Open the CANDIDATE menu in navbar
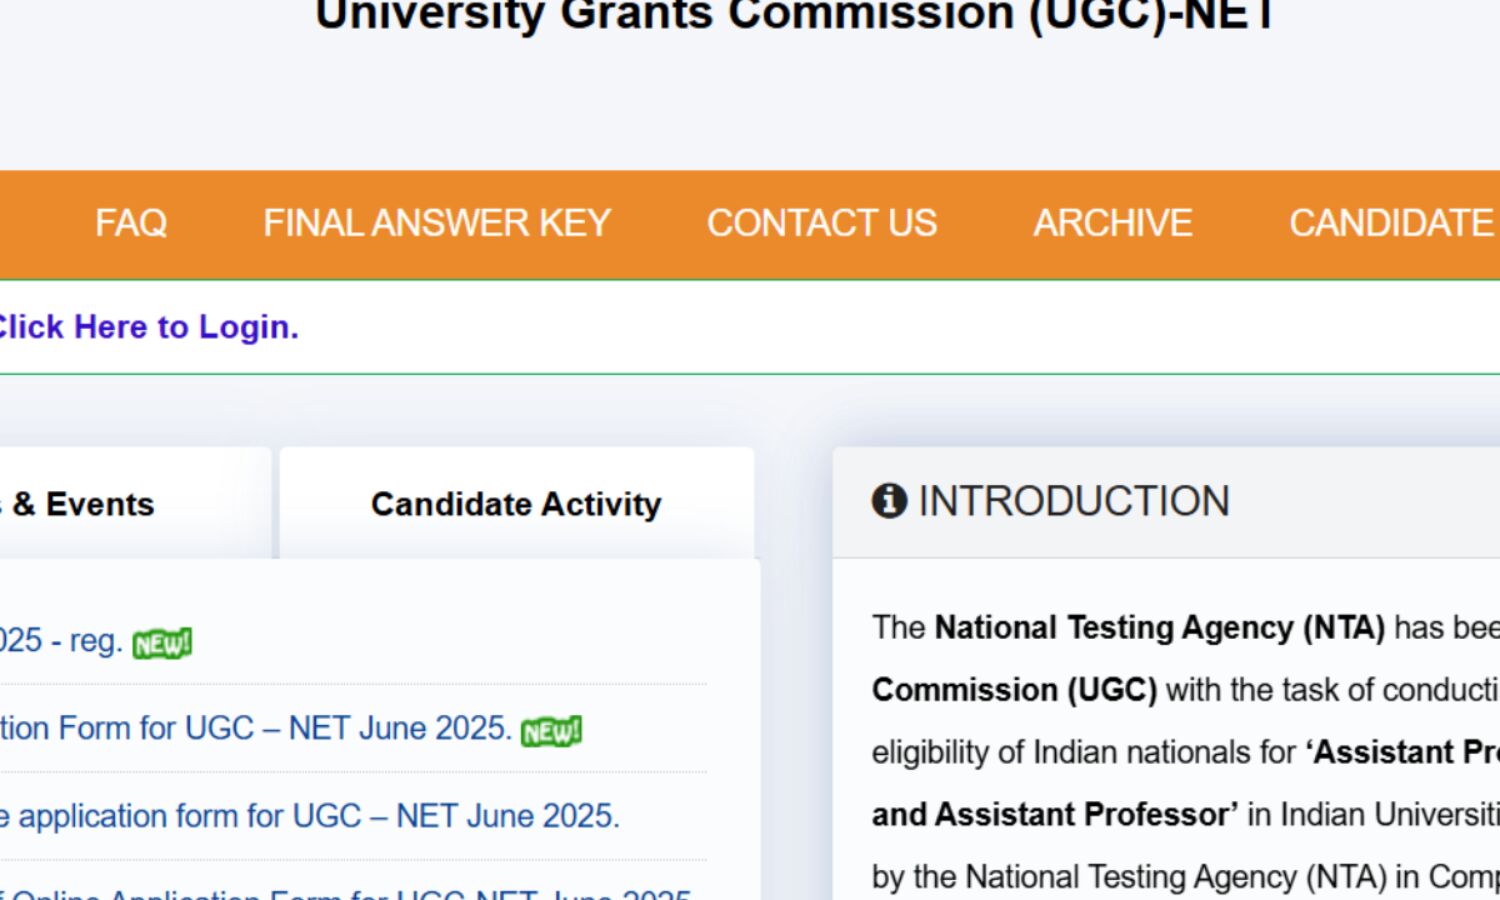The height and width of the screenshot is (900, 1500). (x=1392, y=223)
